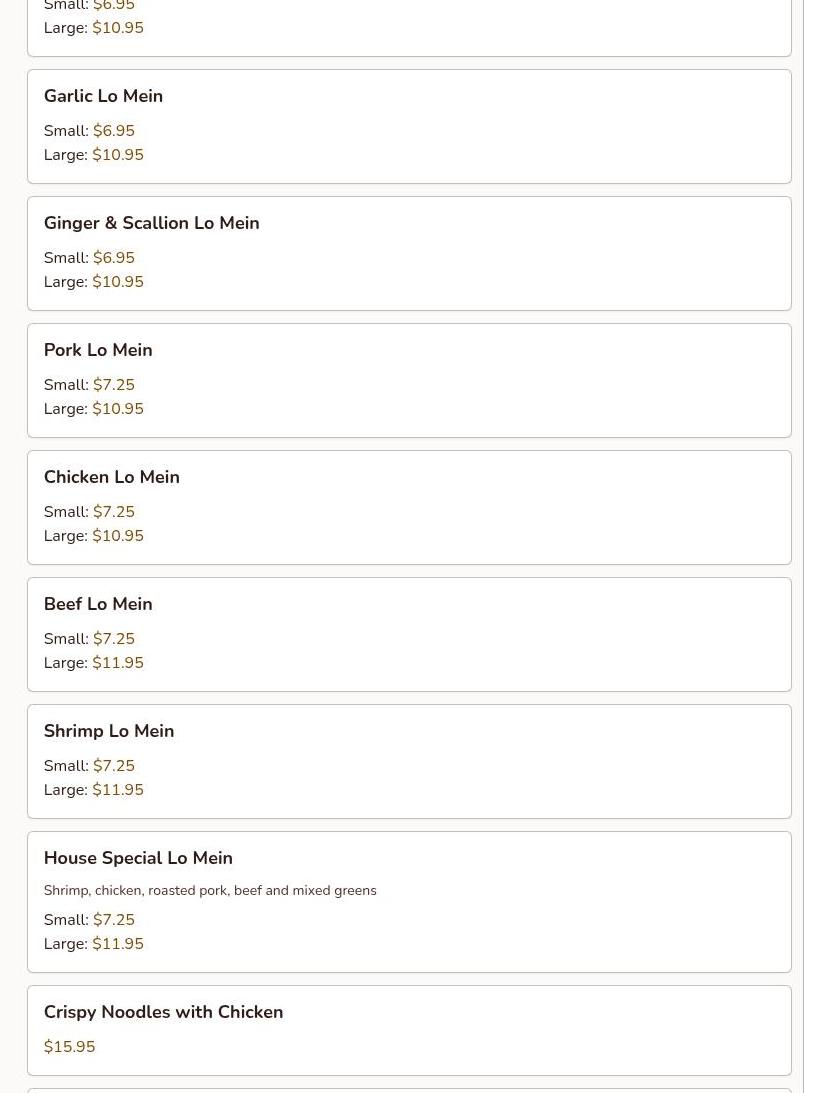Click the Crispy Noodles with Chicken title
Image resolution: width=824 pixels, height=1093 pixels.
[163, 1012]
